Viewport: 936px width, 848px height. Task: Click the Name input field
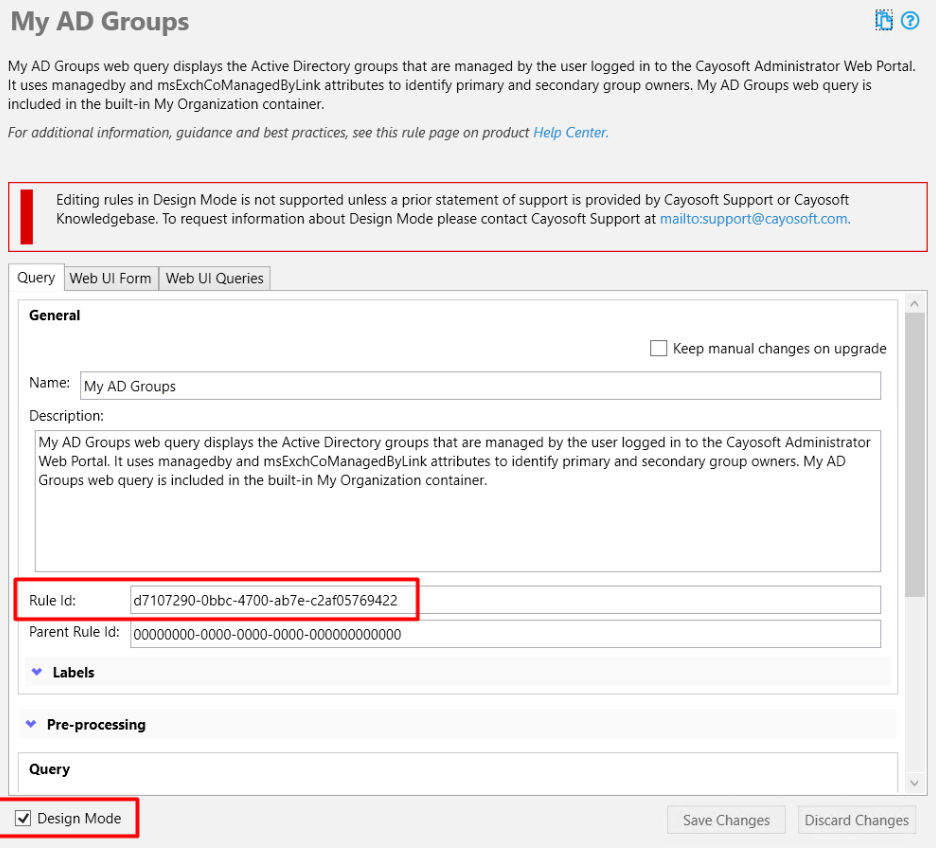click(480, 386)
